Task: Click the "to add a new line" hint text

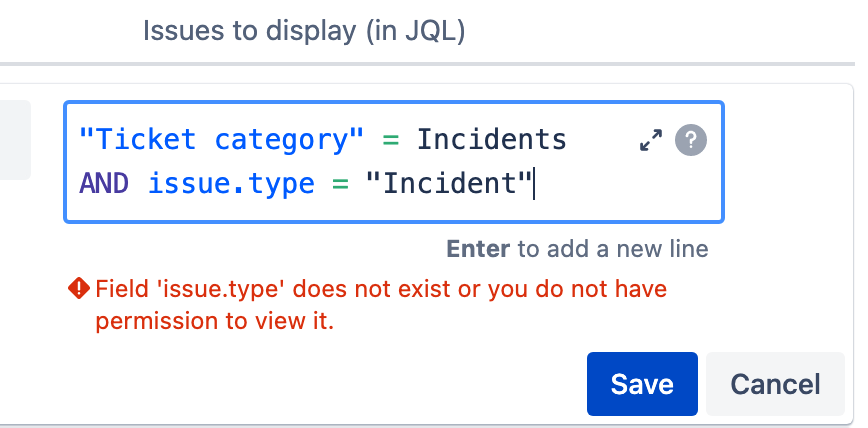Action: tap(613, 249)
